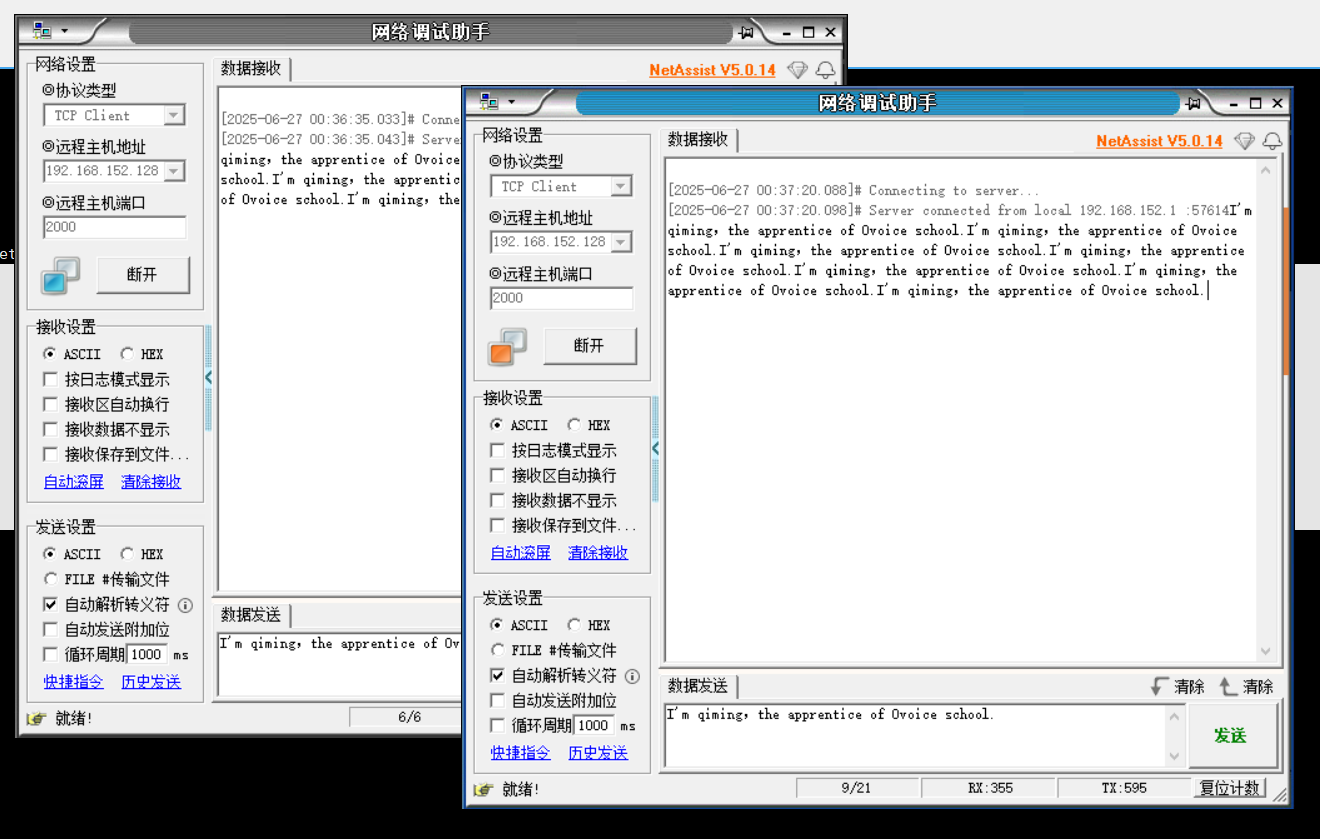Click remote port 2000 field in front window

pyautogui.click(x=562, y=298)
